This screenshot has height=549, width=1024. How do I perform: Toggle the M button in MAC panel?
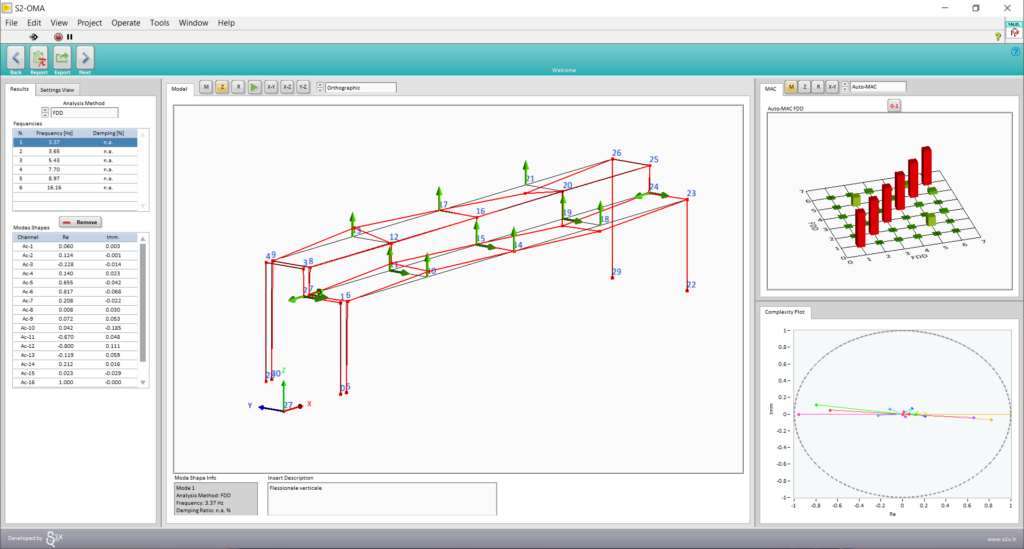[791, 87]
